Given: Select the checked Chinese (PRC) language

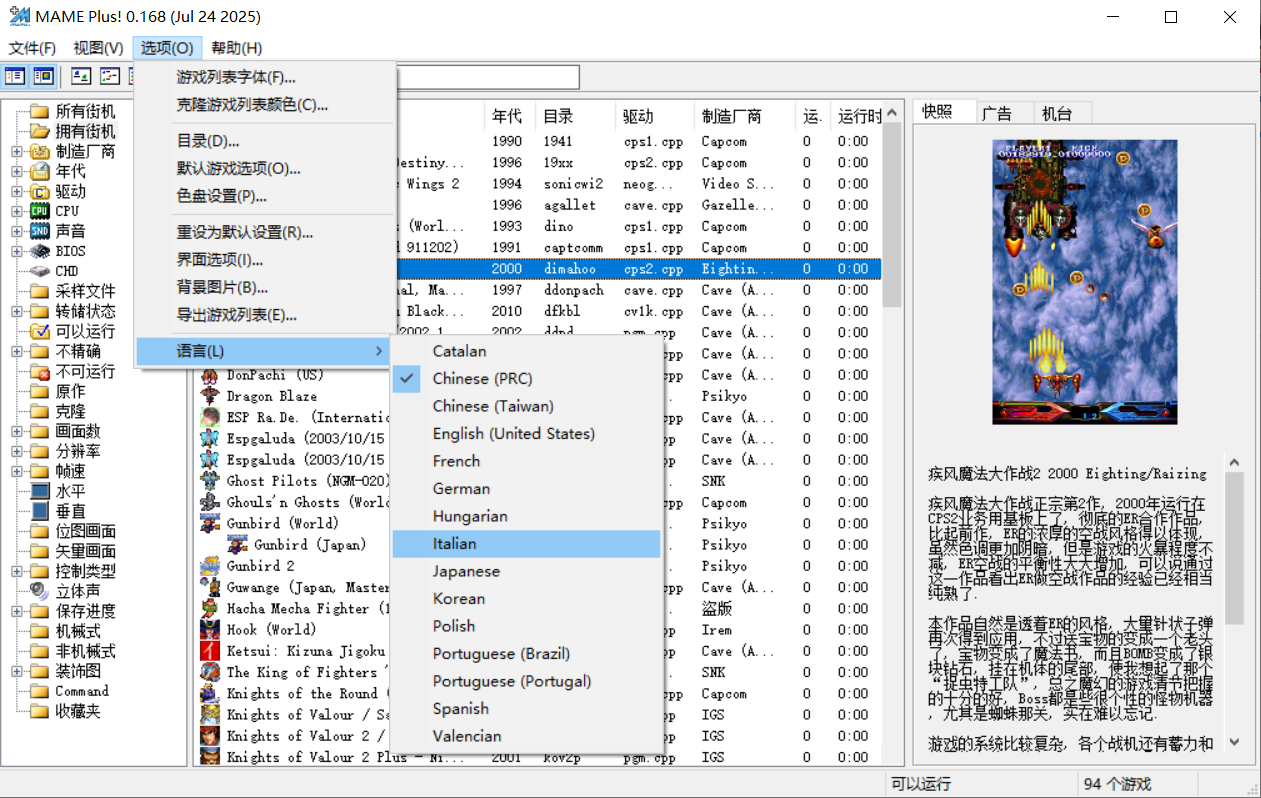Looking at the screenshot, I should click(526, 379).
